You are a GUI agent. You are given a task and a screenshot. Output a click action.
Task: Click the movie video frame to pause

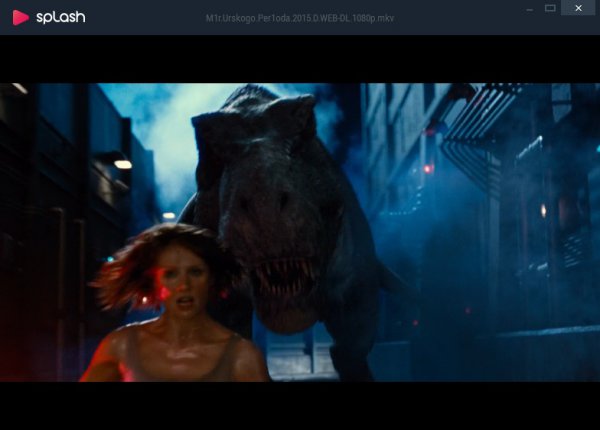click(300, 232)
